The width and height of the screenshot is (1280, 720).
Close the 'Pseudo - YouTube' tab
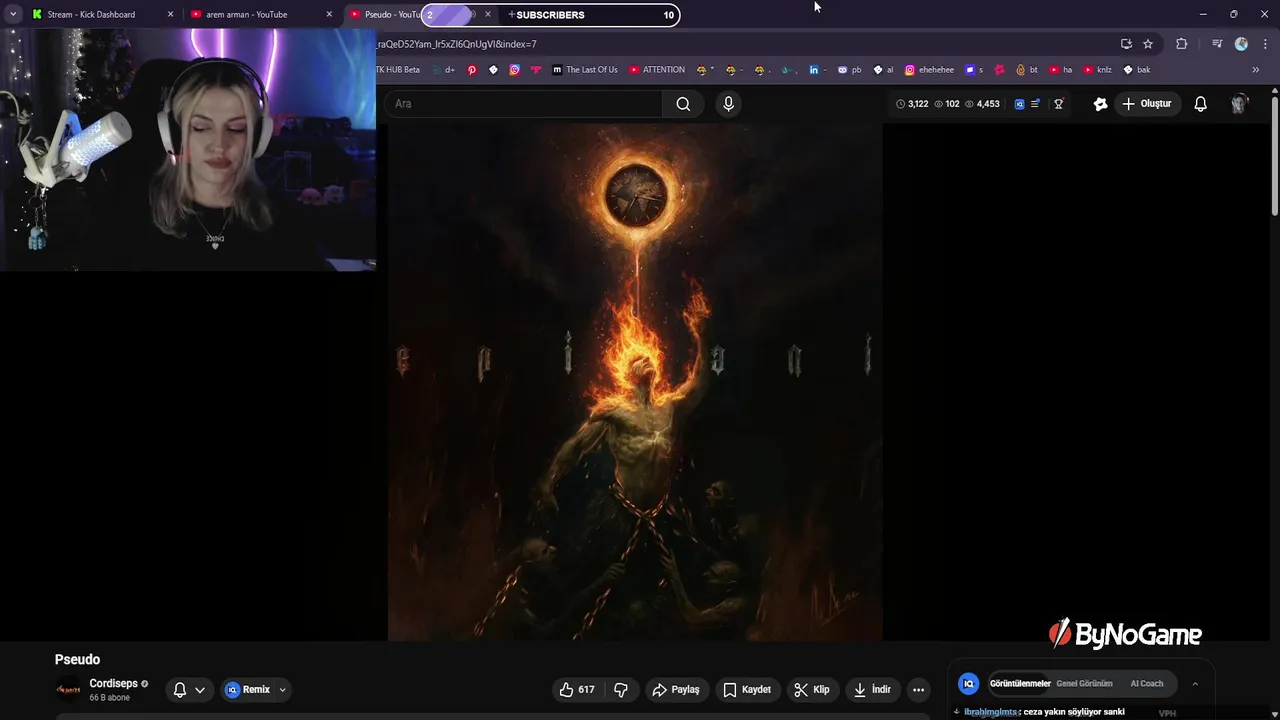pos(488,14)
